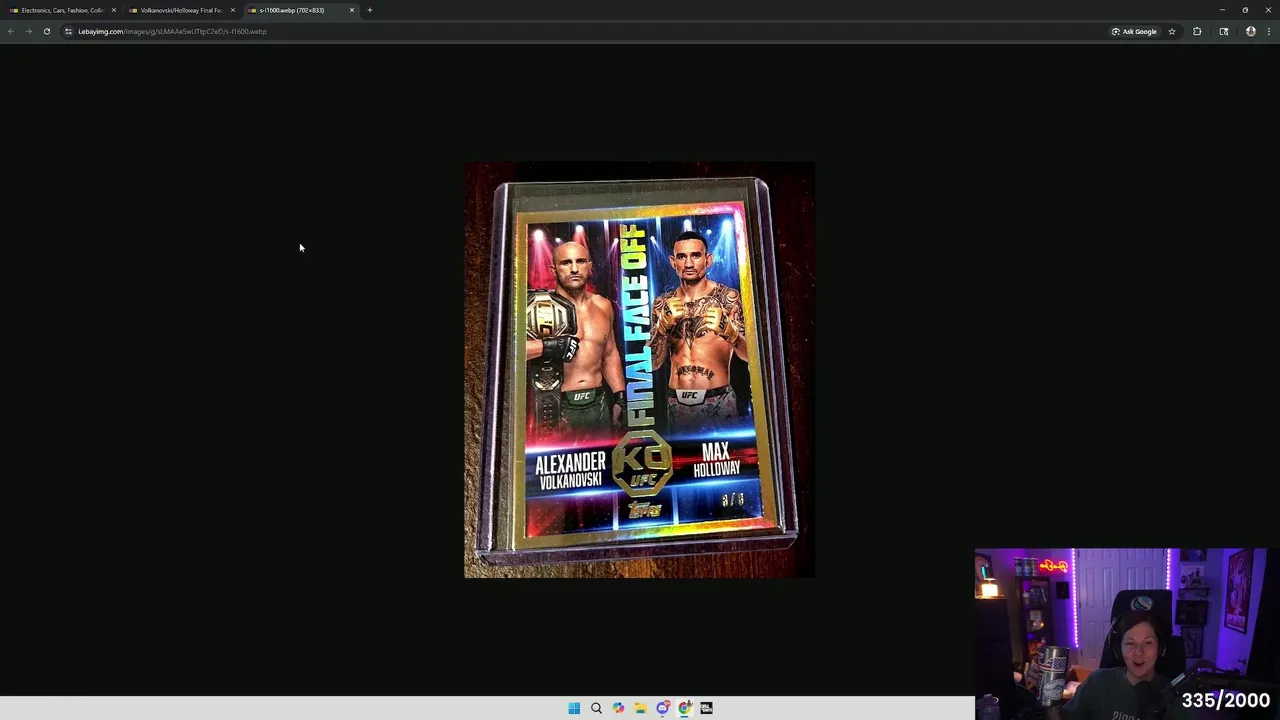Open File Explorer from the taskbar
Viewport: 1280px width, 720px height.
tap(640, 708)
